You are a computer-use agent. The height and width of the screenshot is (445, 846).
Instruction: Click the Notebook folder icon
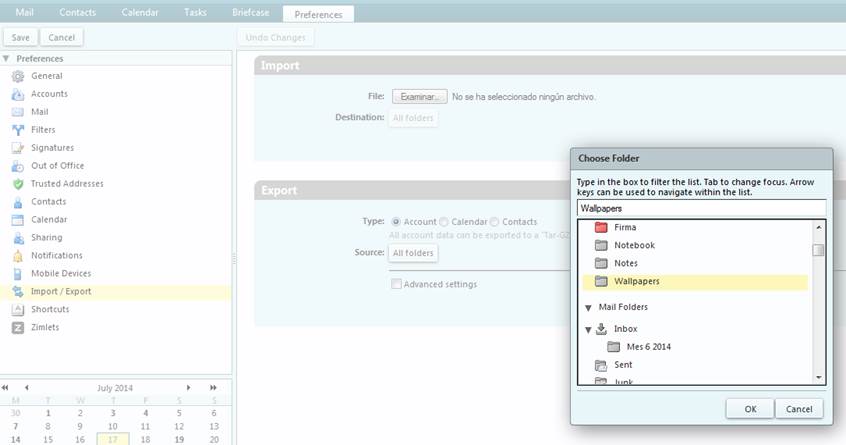click(x=601, y=245)
